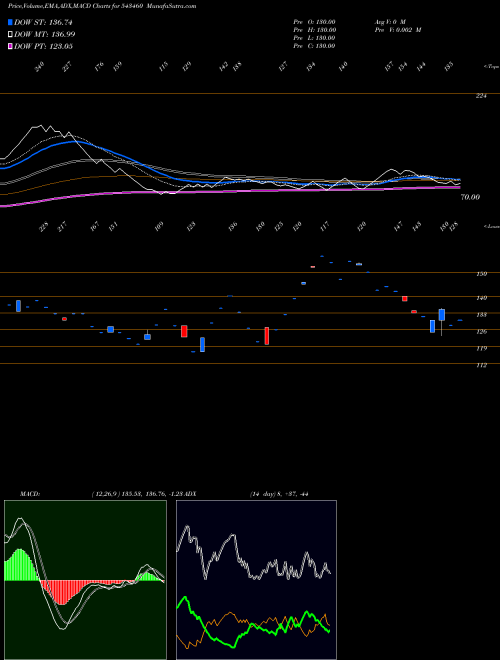The height and width of the screenshot is (660, 500).
Task: Click the 'Pre V: 0.002 M' volume text
Action: point(398,30)
